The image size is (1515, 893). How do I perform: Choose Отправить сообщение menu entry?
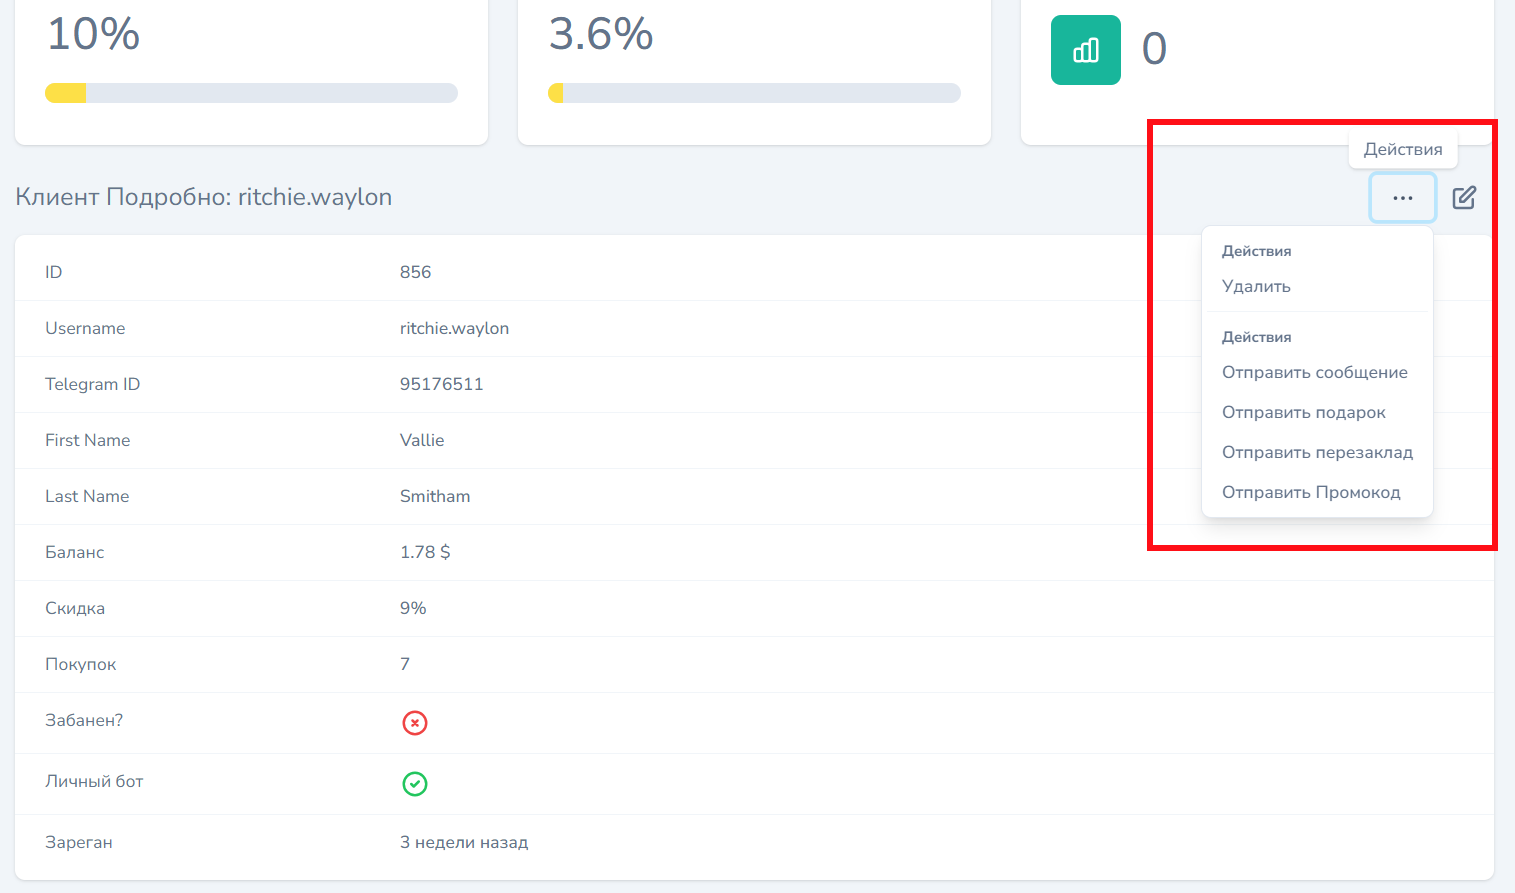(x=1317, y=372)
